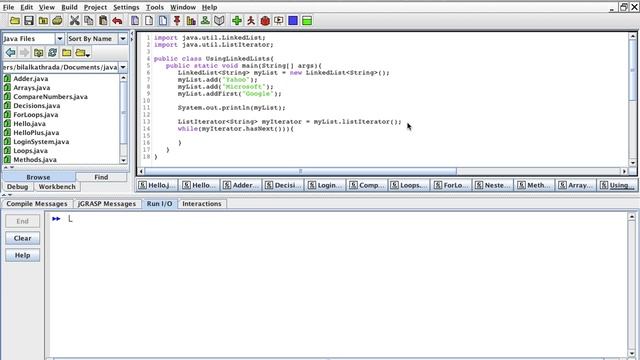
Task: Click the Cut scissors icon
Action: pos(74,21)
